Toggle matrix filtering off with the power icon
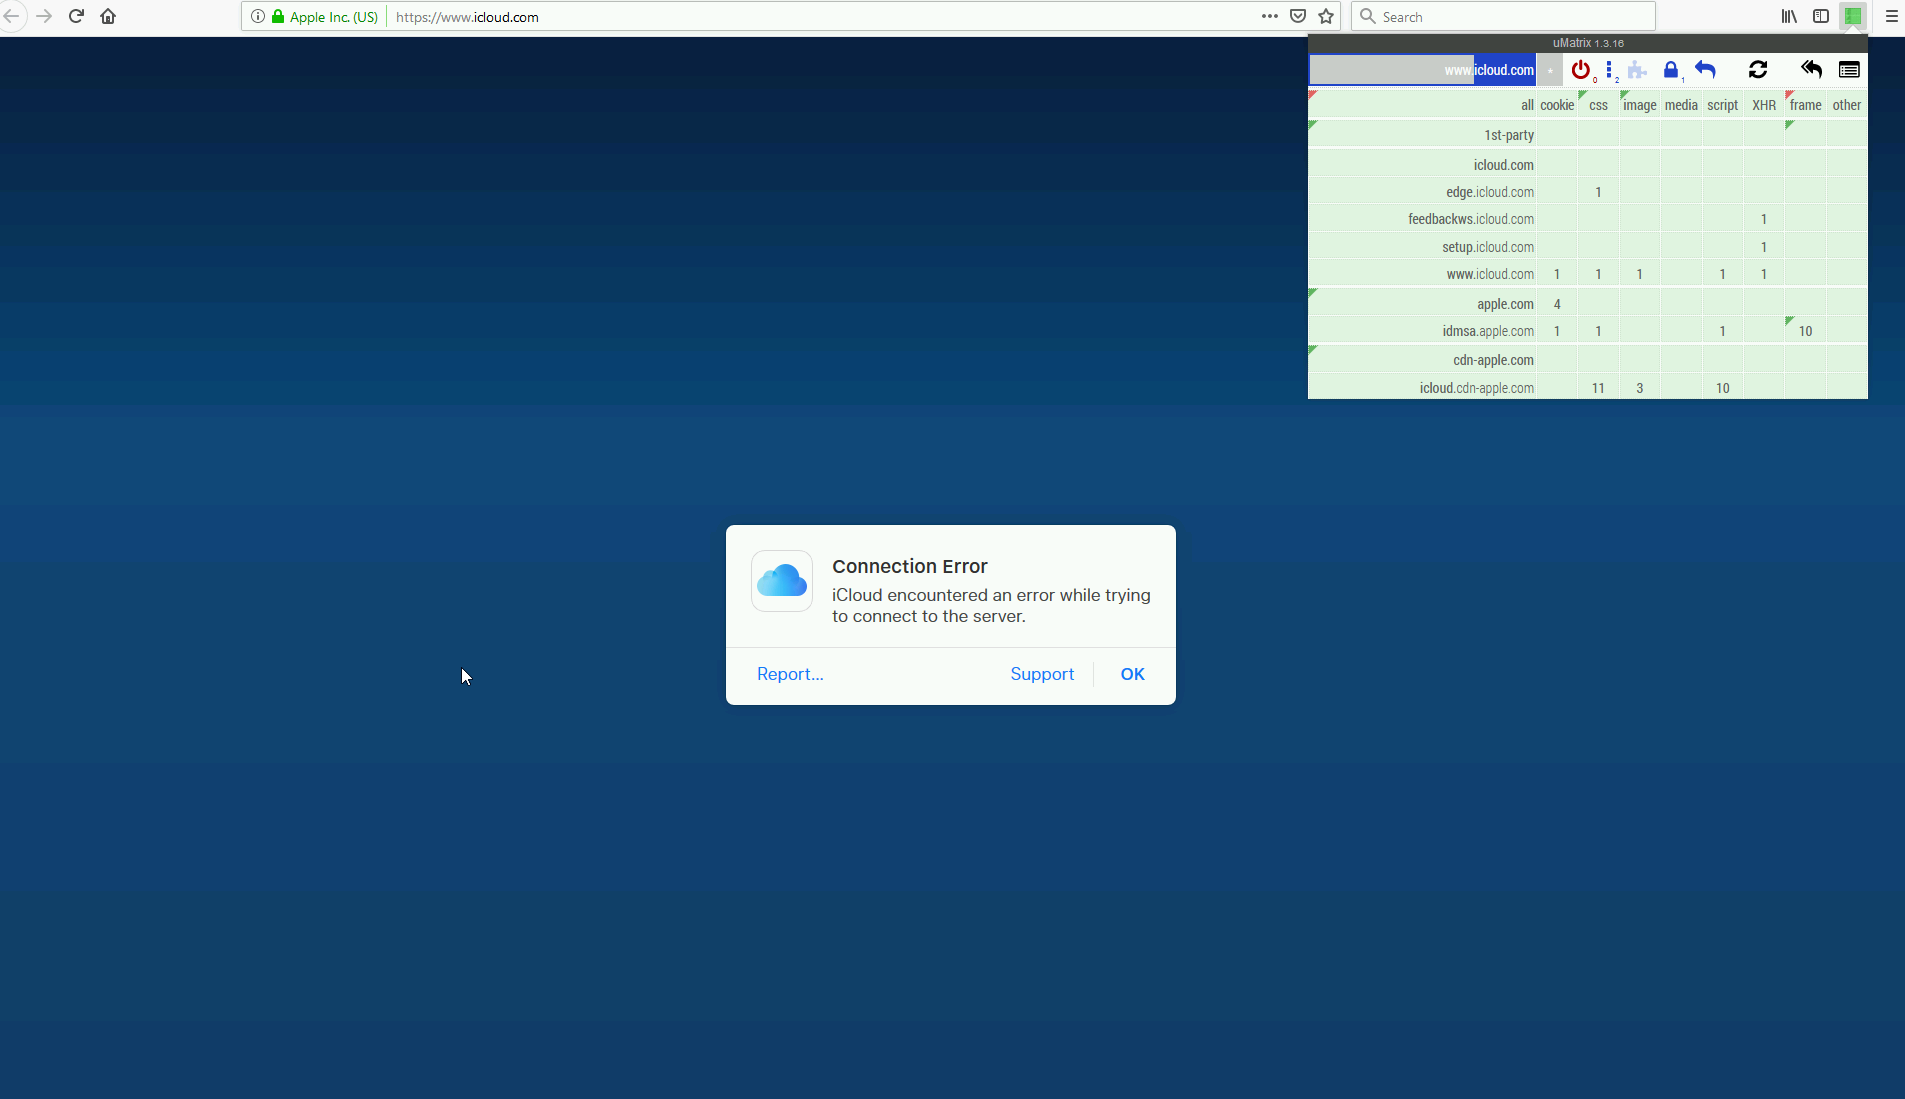The height and width of the screenshot is (1099, 1905). (1581, 70)
